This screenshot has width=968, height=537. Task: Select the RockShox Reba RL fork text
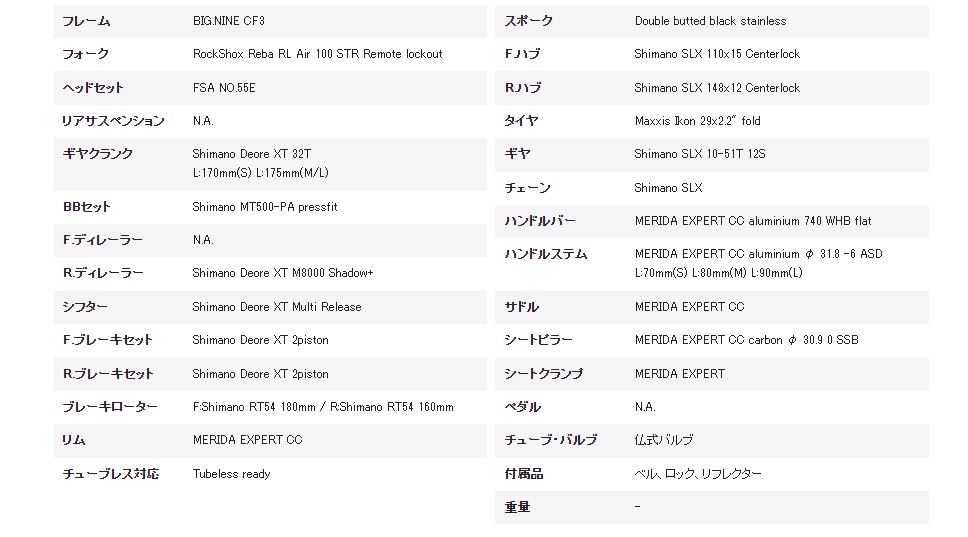pos(317,54)
